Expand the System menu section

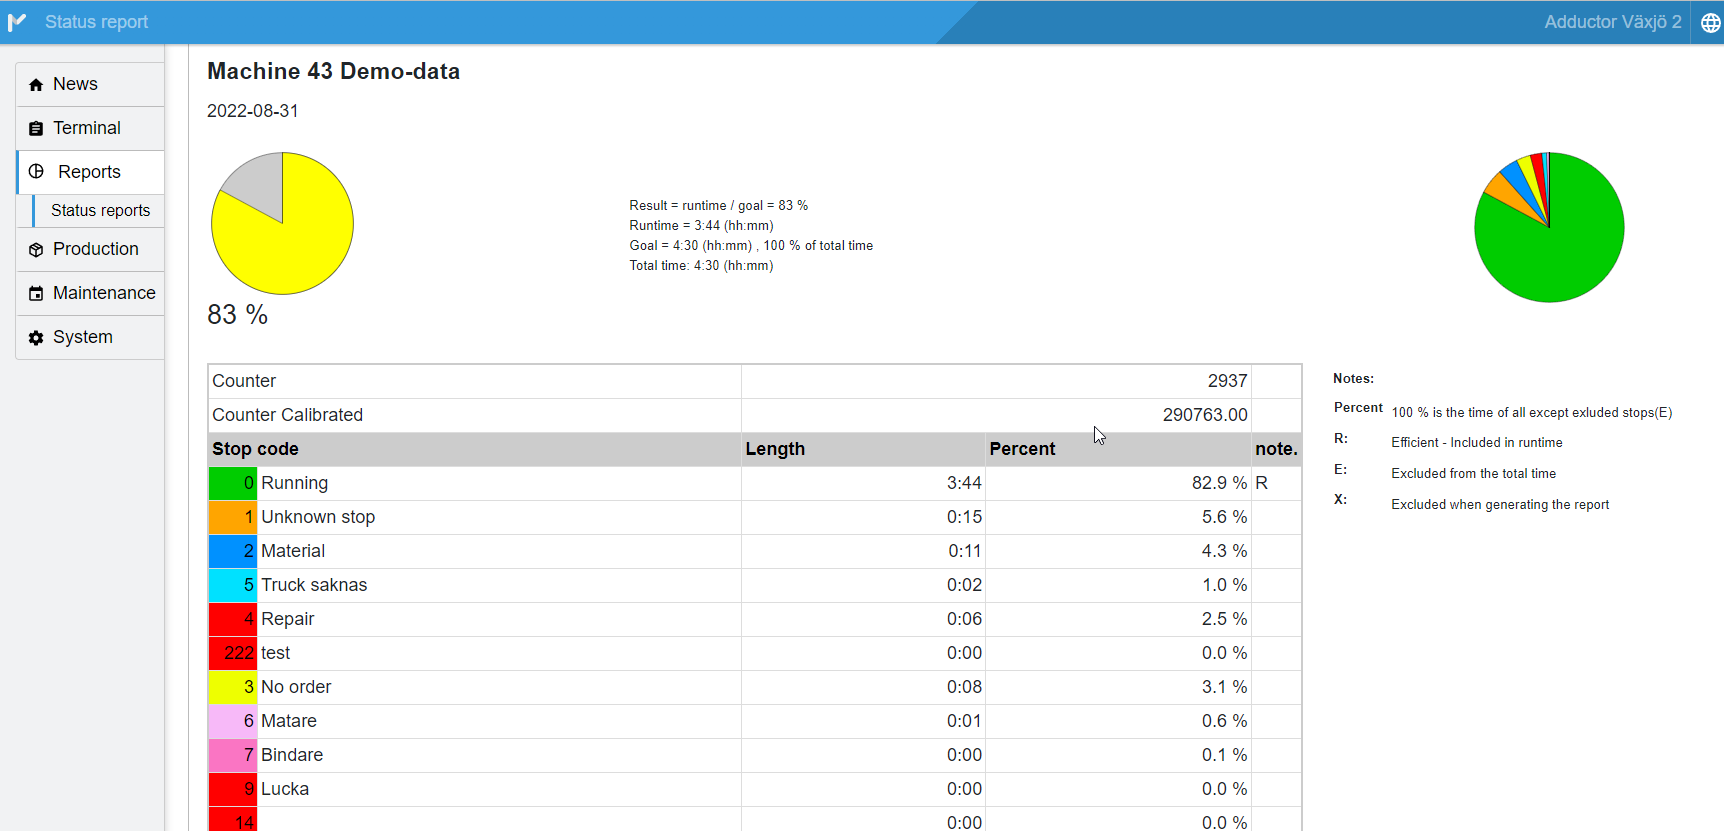click(83, 337)
